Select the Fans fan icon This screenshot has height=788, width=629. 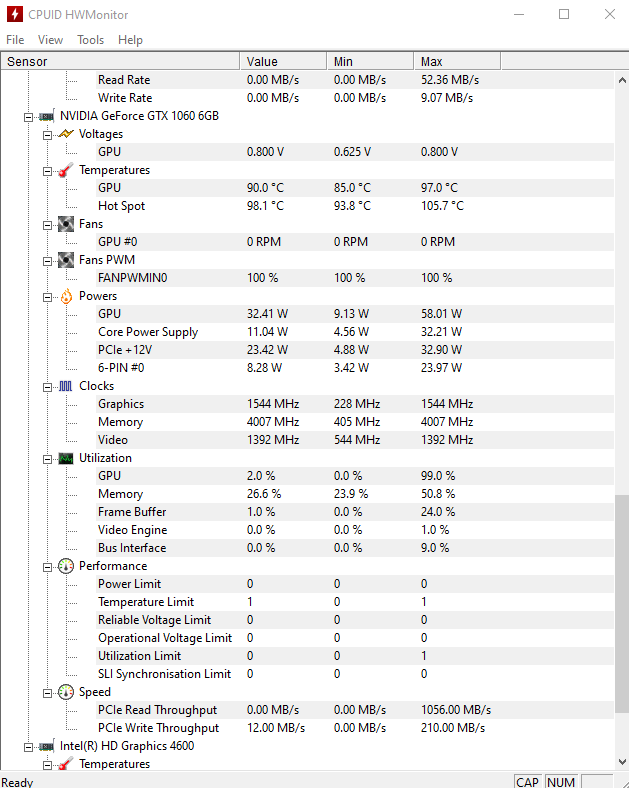click(66, 224)
